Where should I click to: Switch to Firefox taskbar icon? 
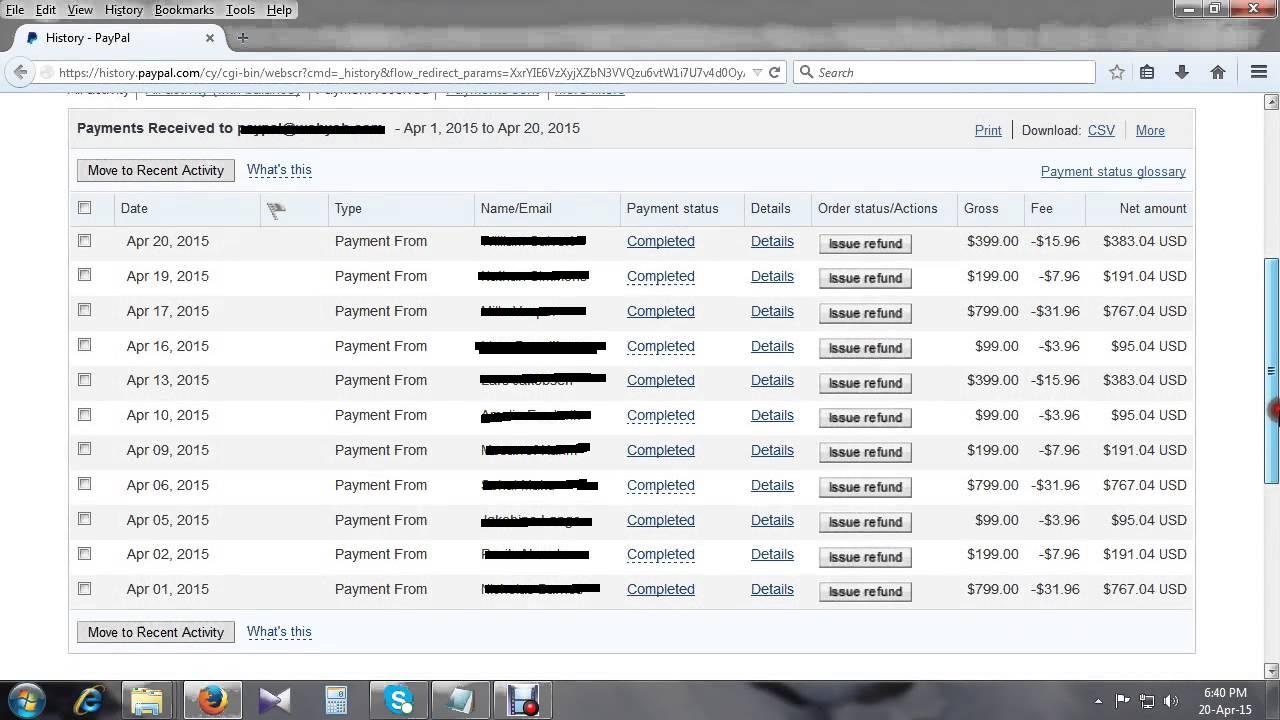tap(212, 701)
